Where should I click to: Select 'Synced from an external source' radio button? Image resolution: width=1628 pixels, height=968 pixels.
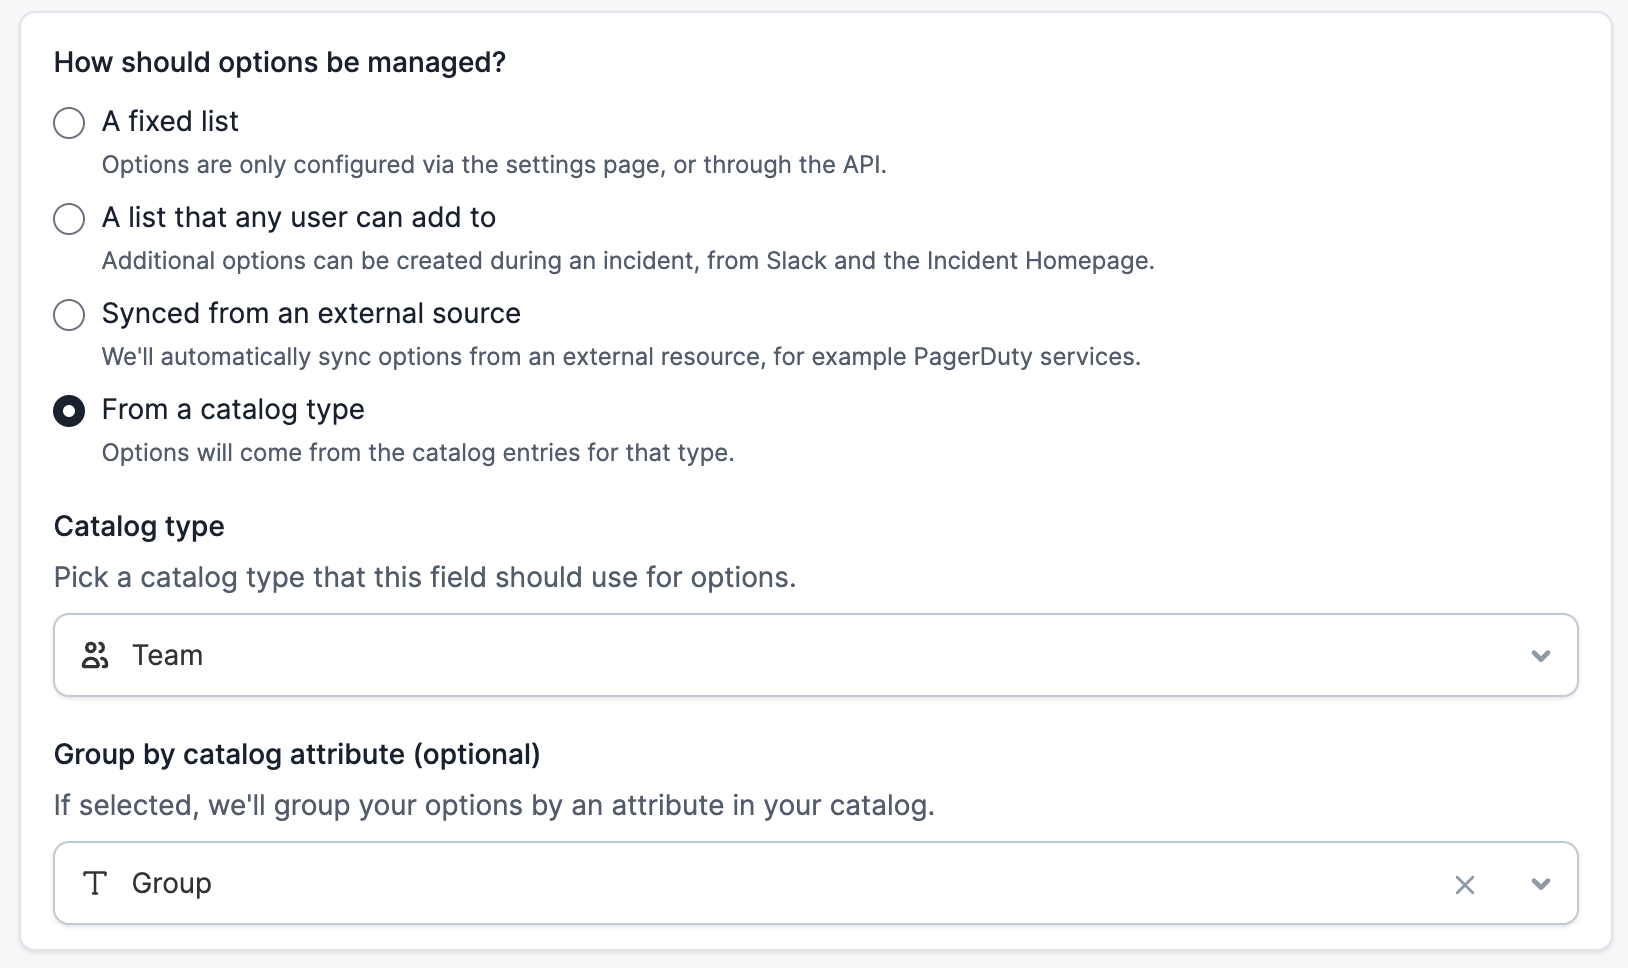pos(69,315)
